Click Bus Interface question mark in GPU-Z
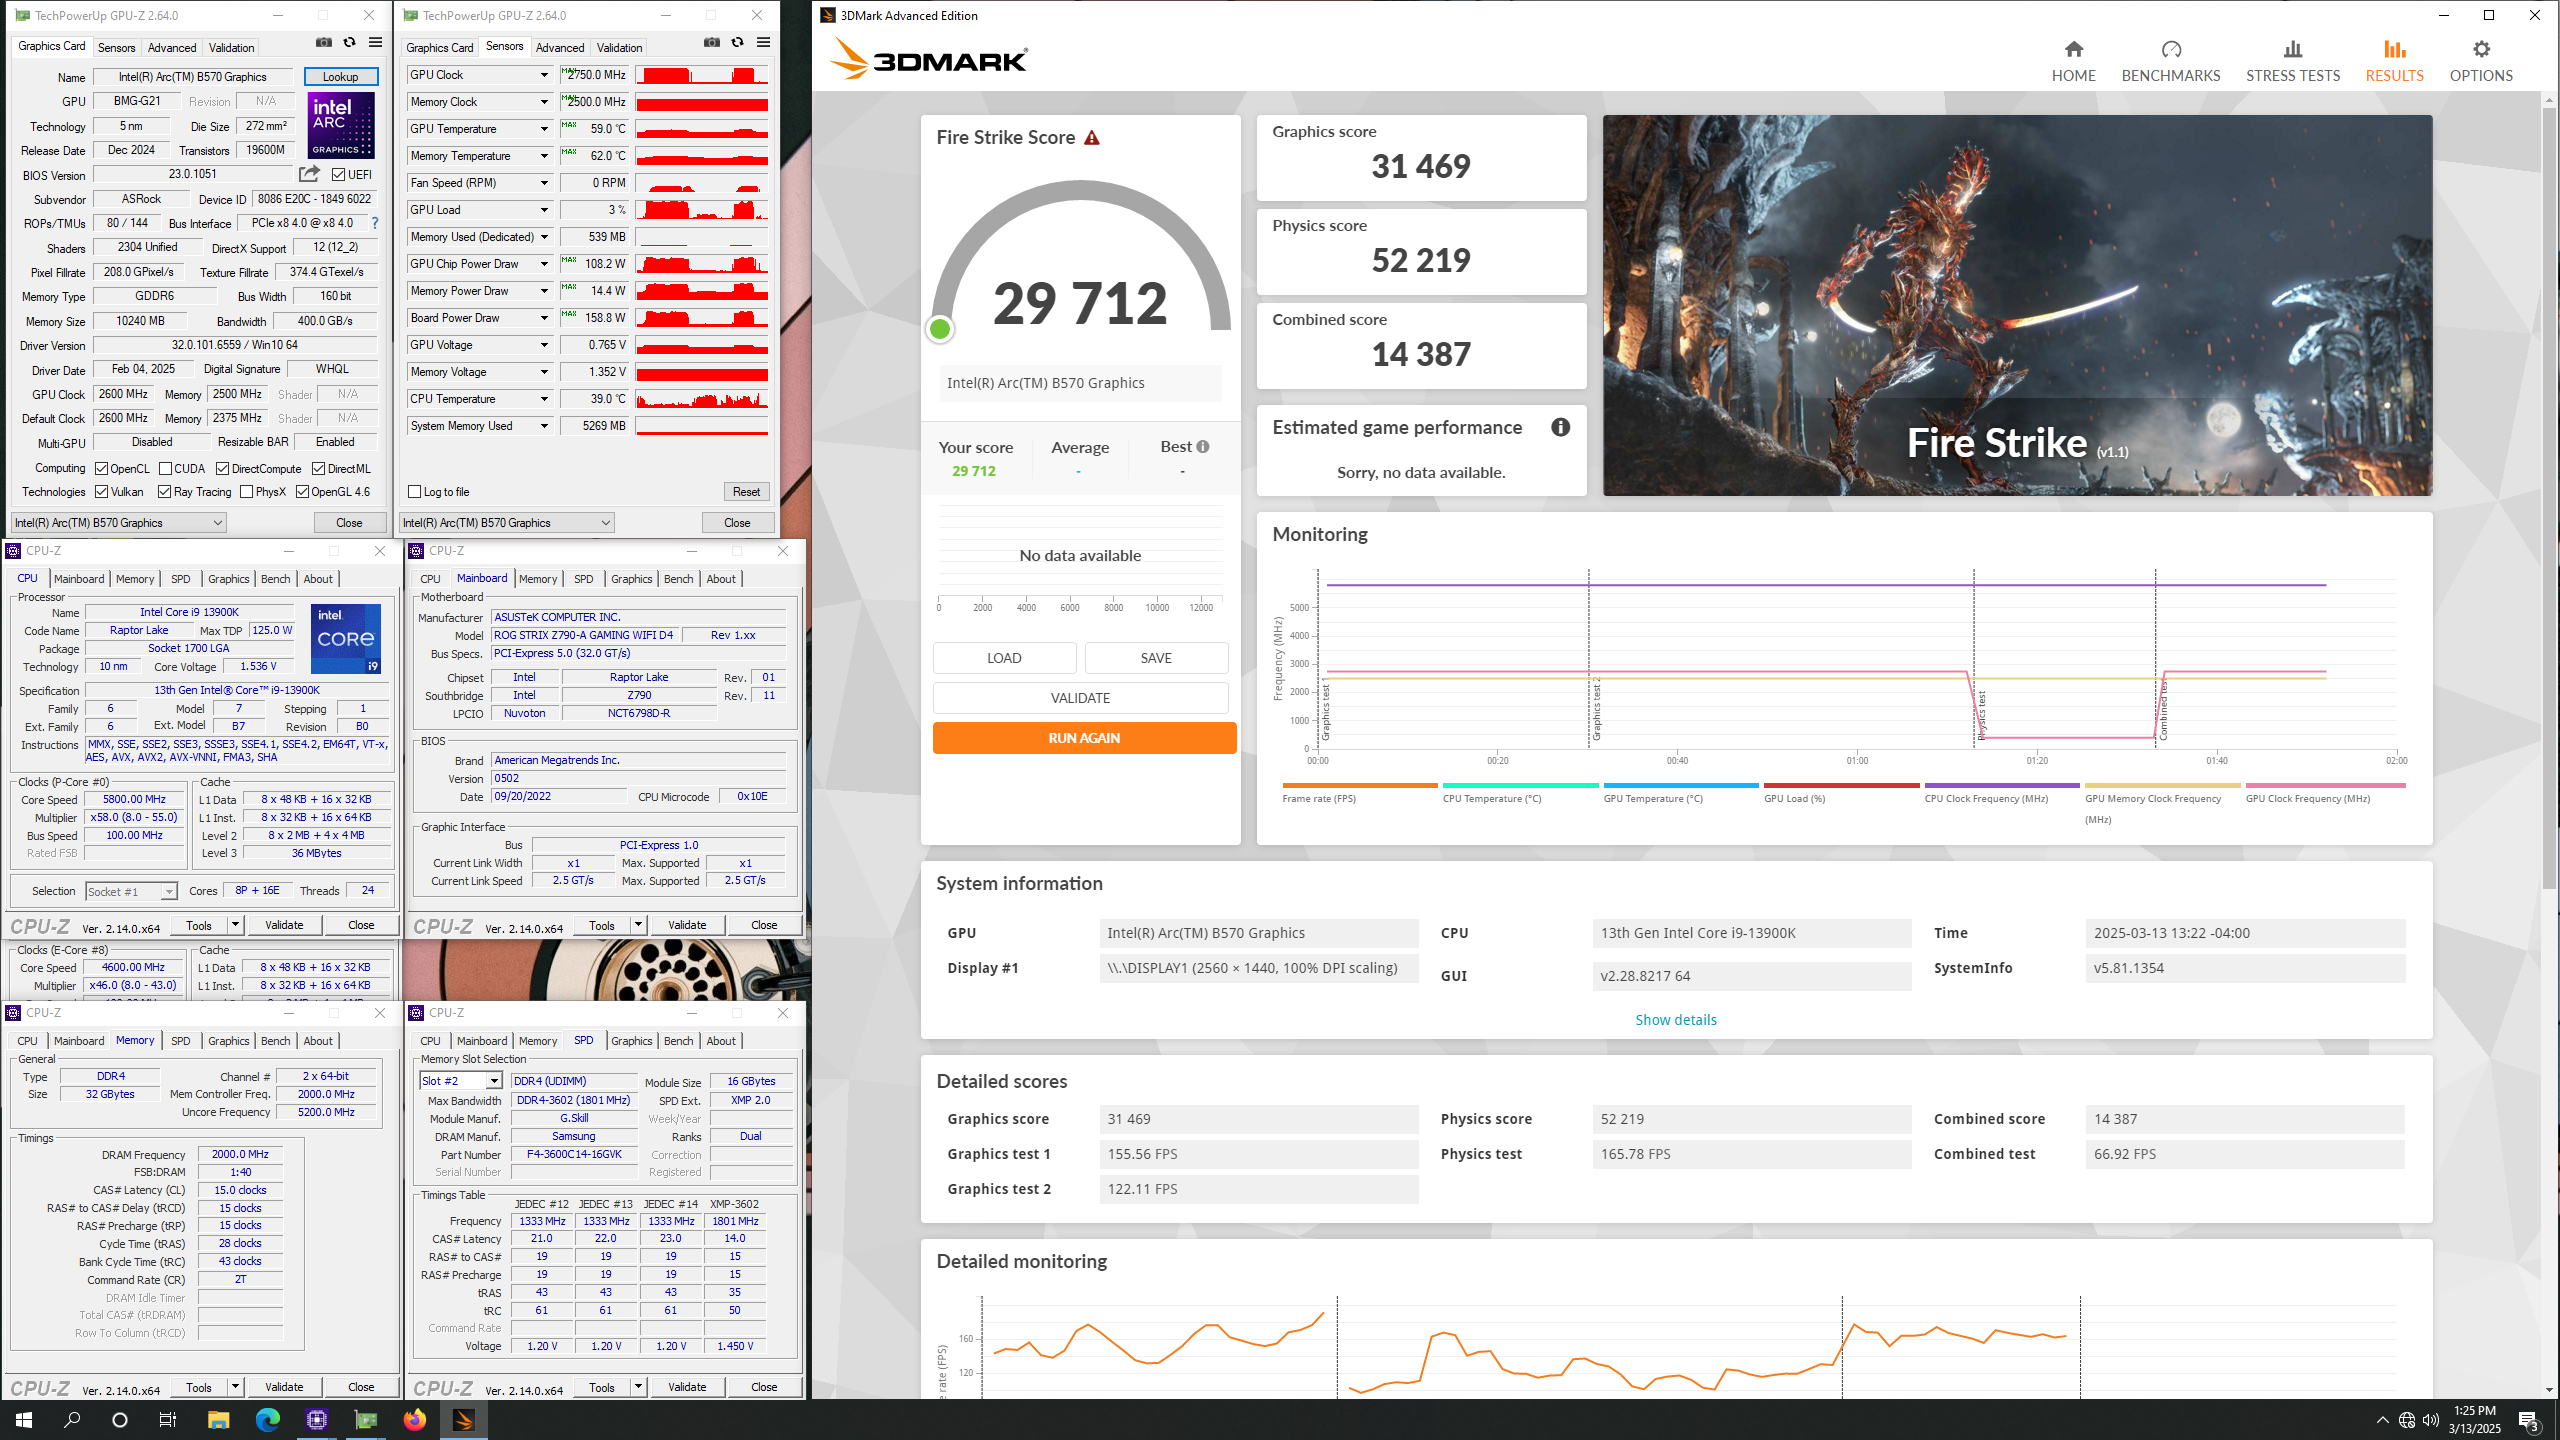 (375, 223)
